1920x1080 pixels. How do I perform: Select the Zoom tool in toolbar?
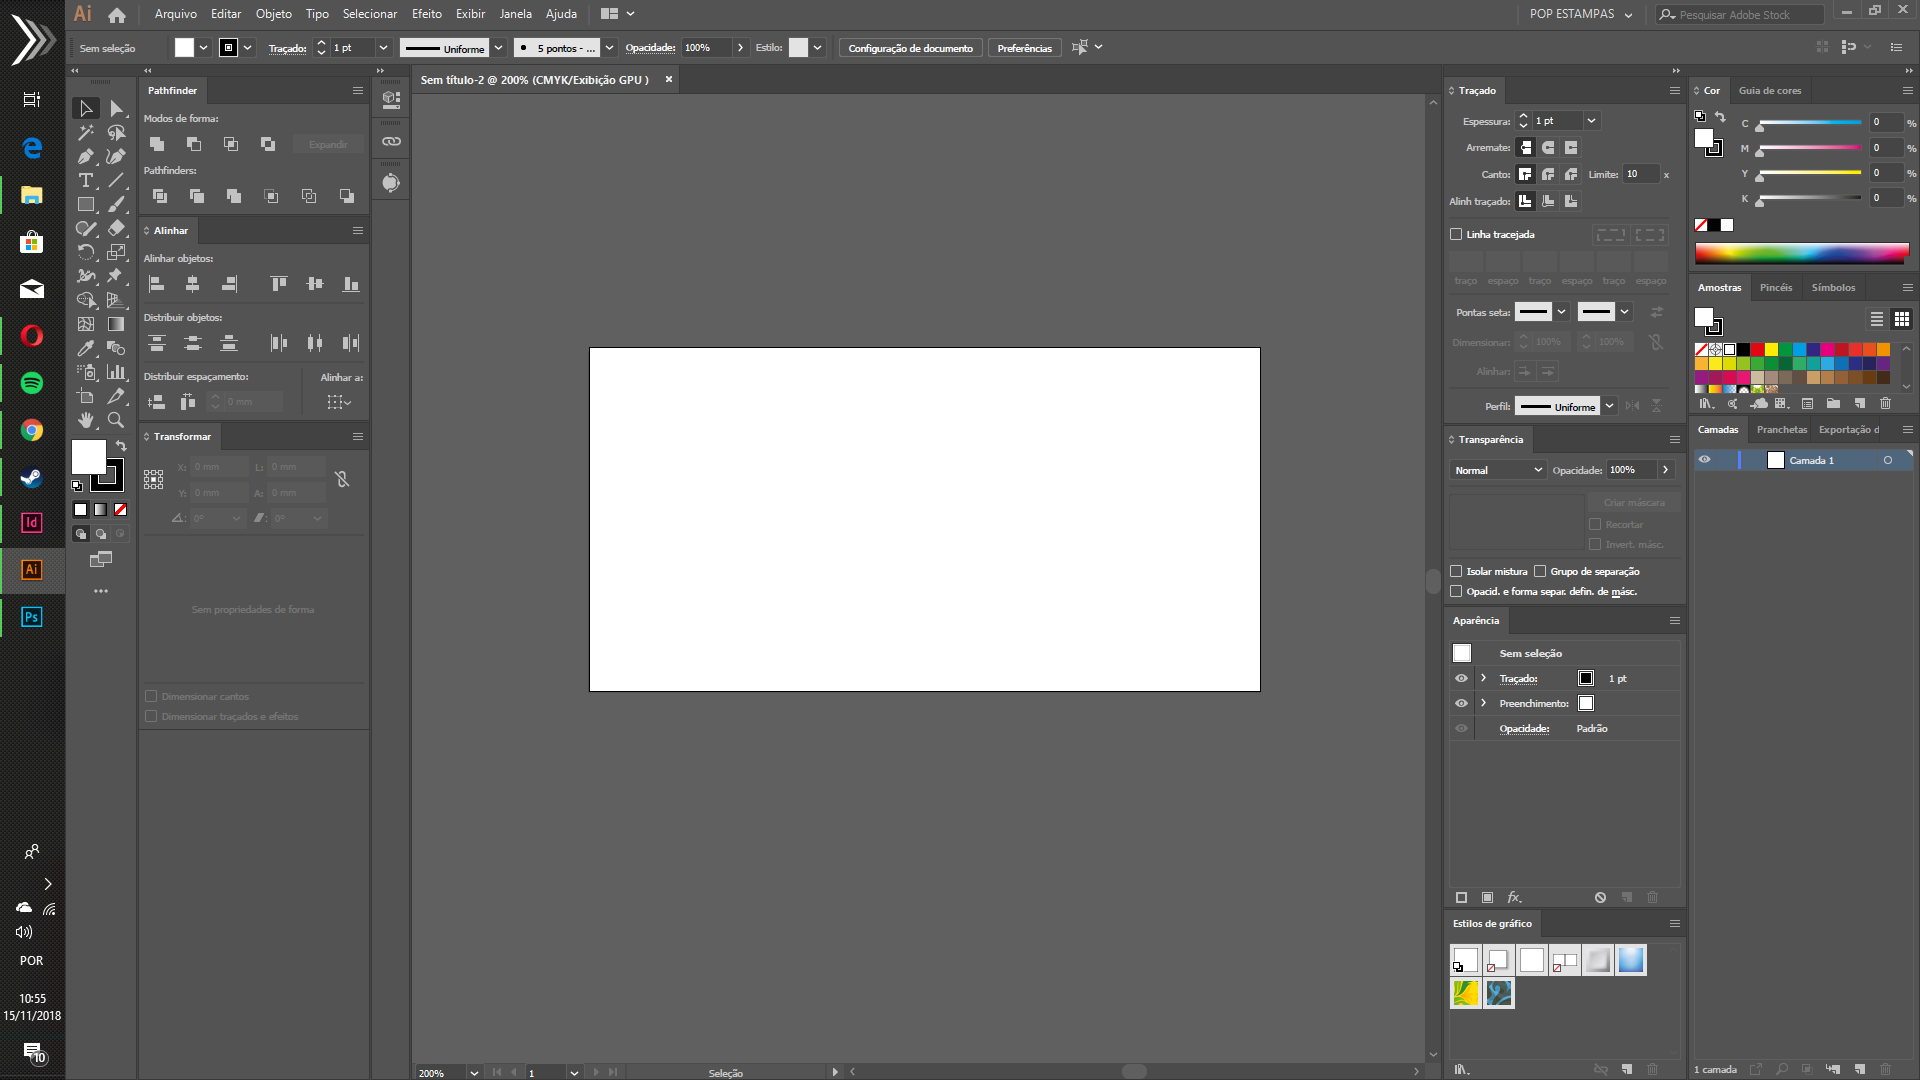116,421
